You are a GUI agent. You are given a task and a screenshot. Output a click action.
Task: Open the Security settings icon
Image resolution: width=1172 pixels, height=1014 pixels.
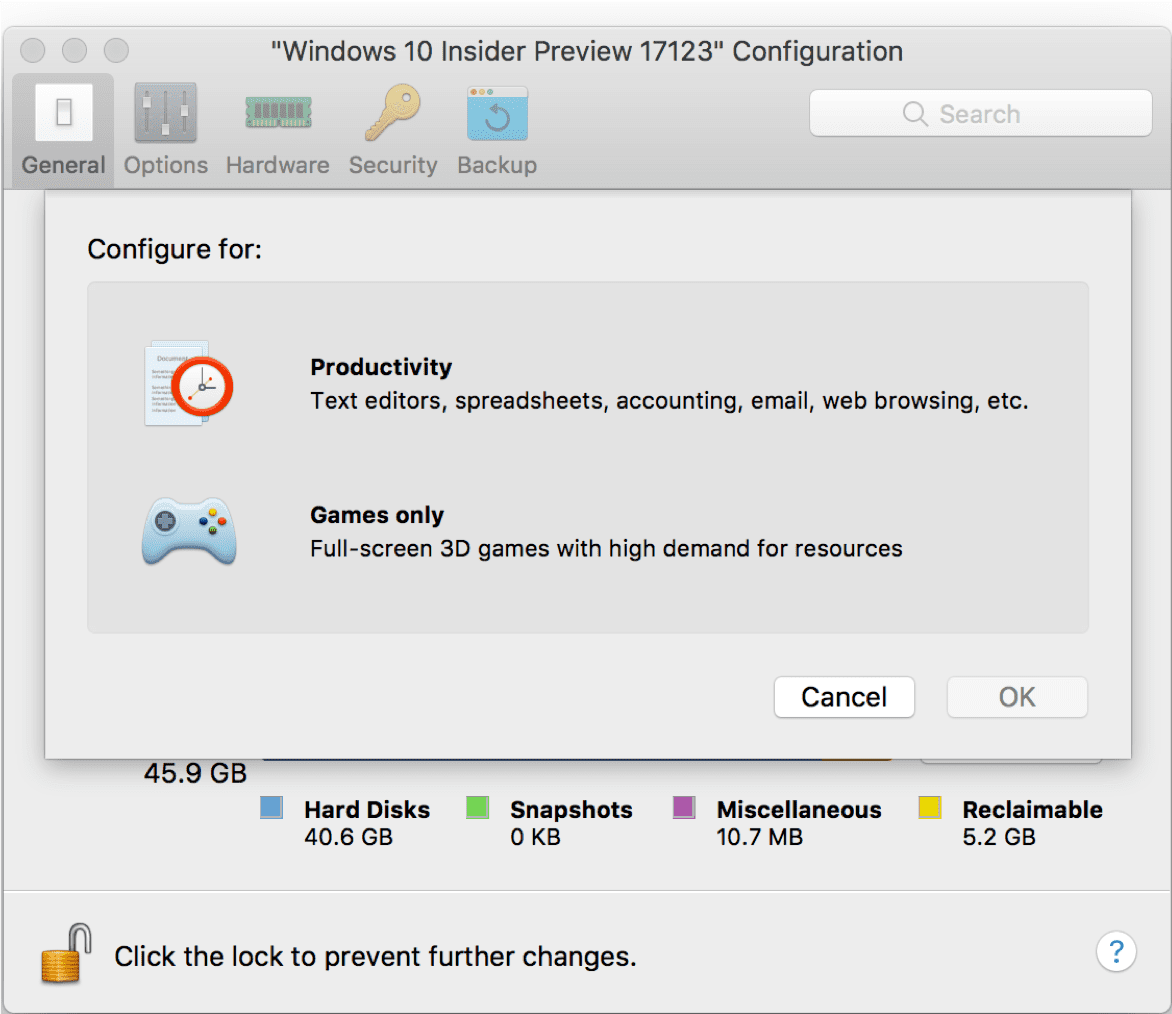pos(392,112)
